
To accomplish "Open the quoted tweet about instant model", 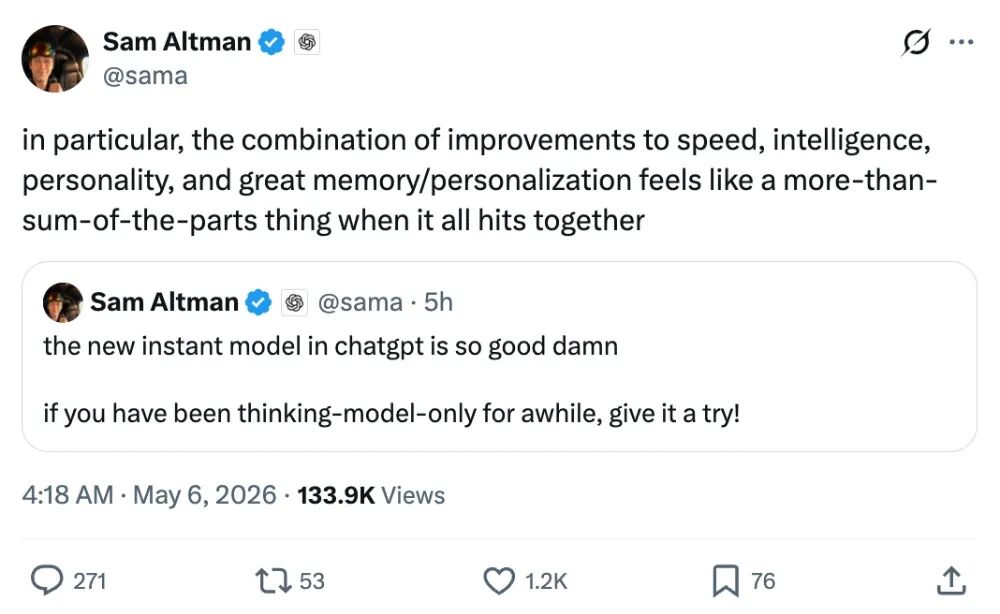I will (x=499, y=356).
